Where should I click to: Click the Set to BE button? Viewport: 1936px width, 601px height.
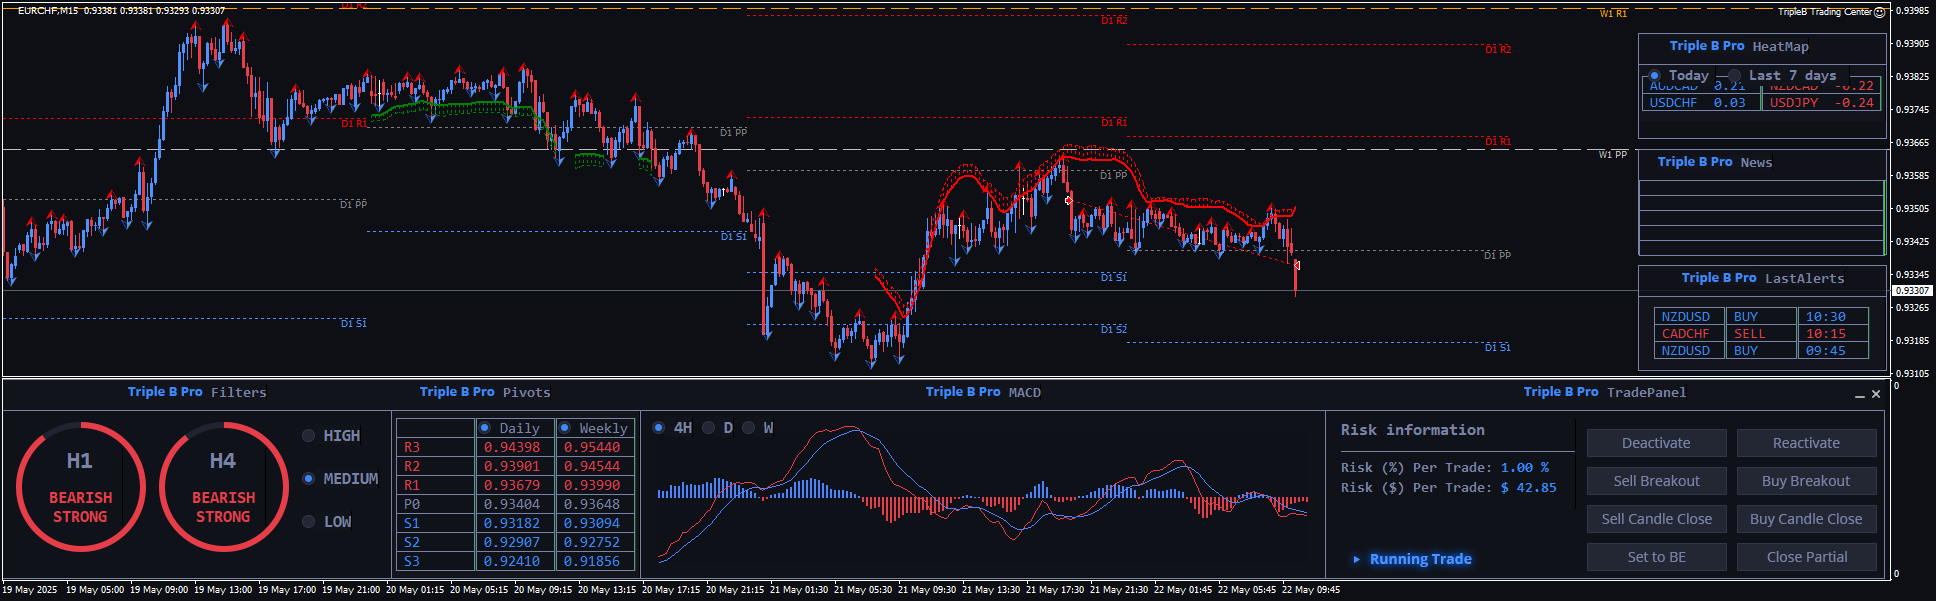pyautogui.click(x=1656, y=557)
